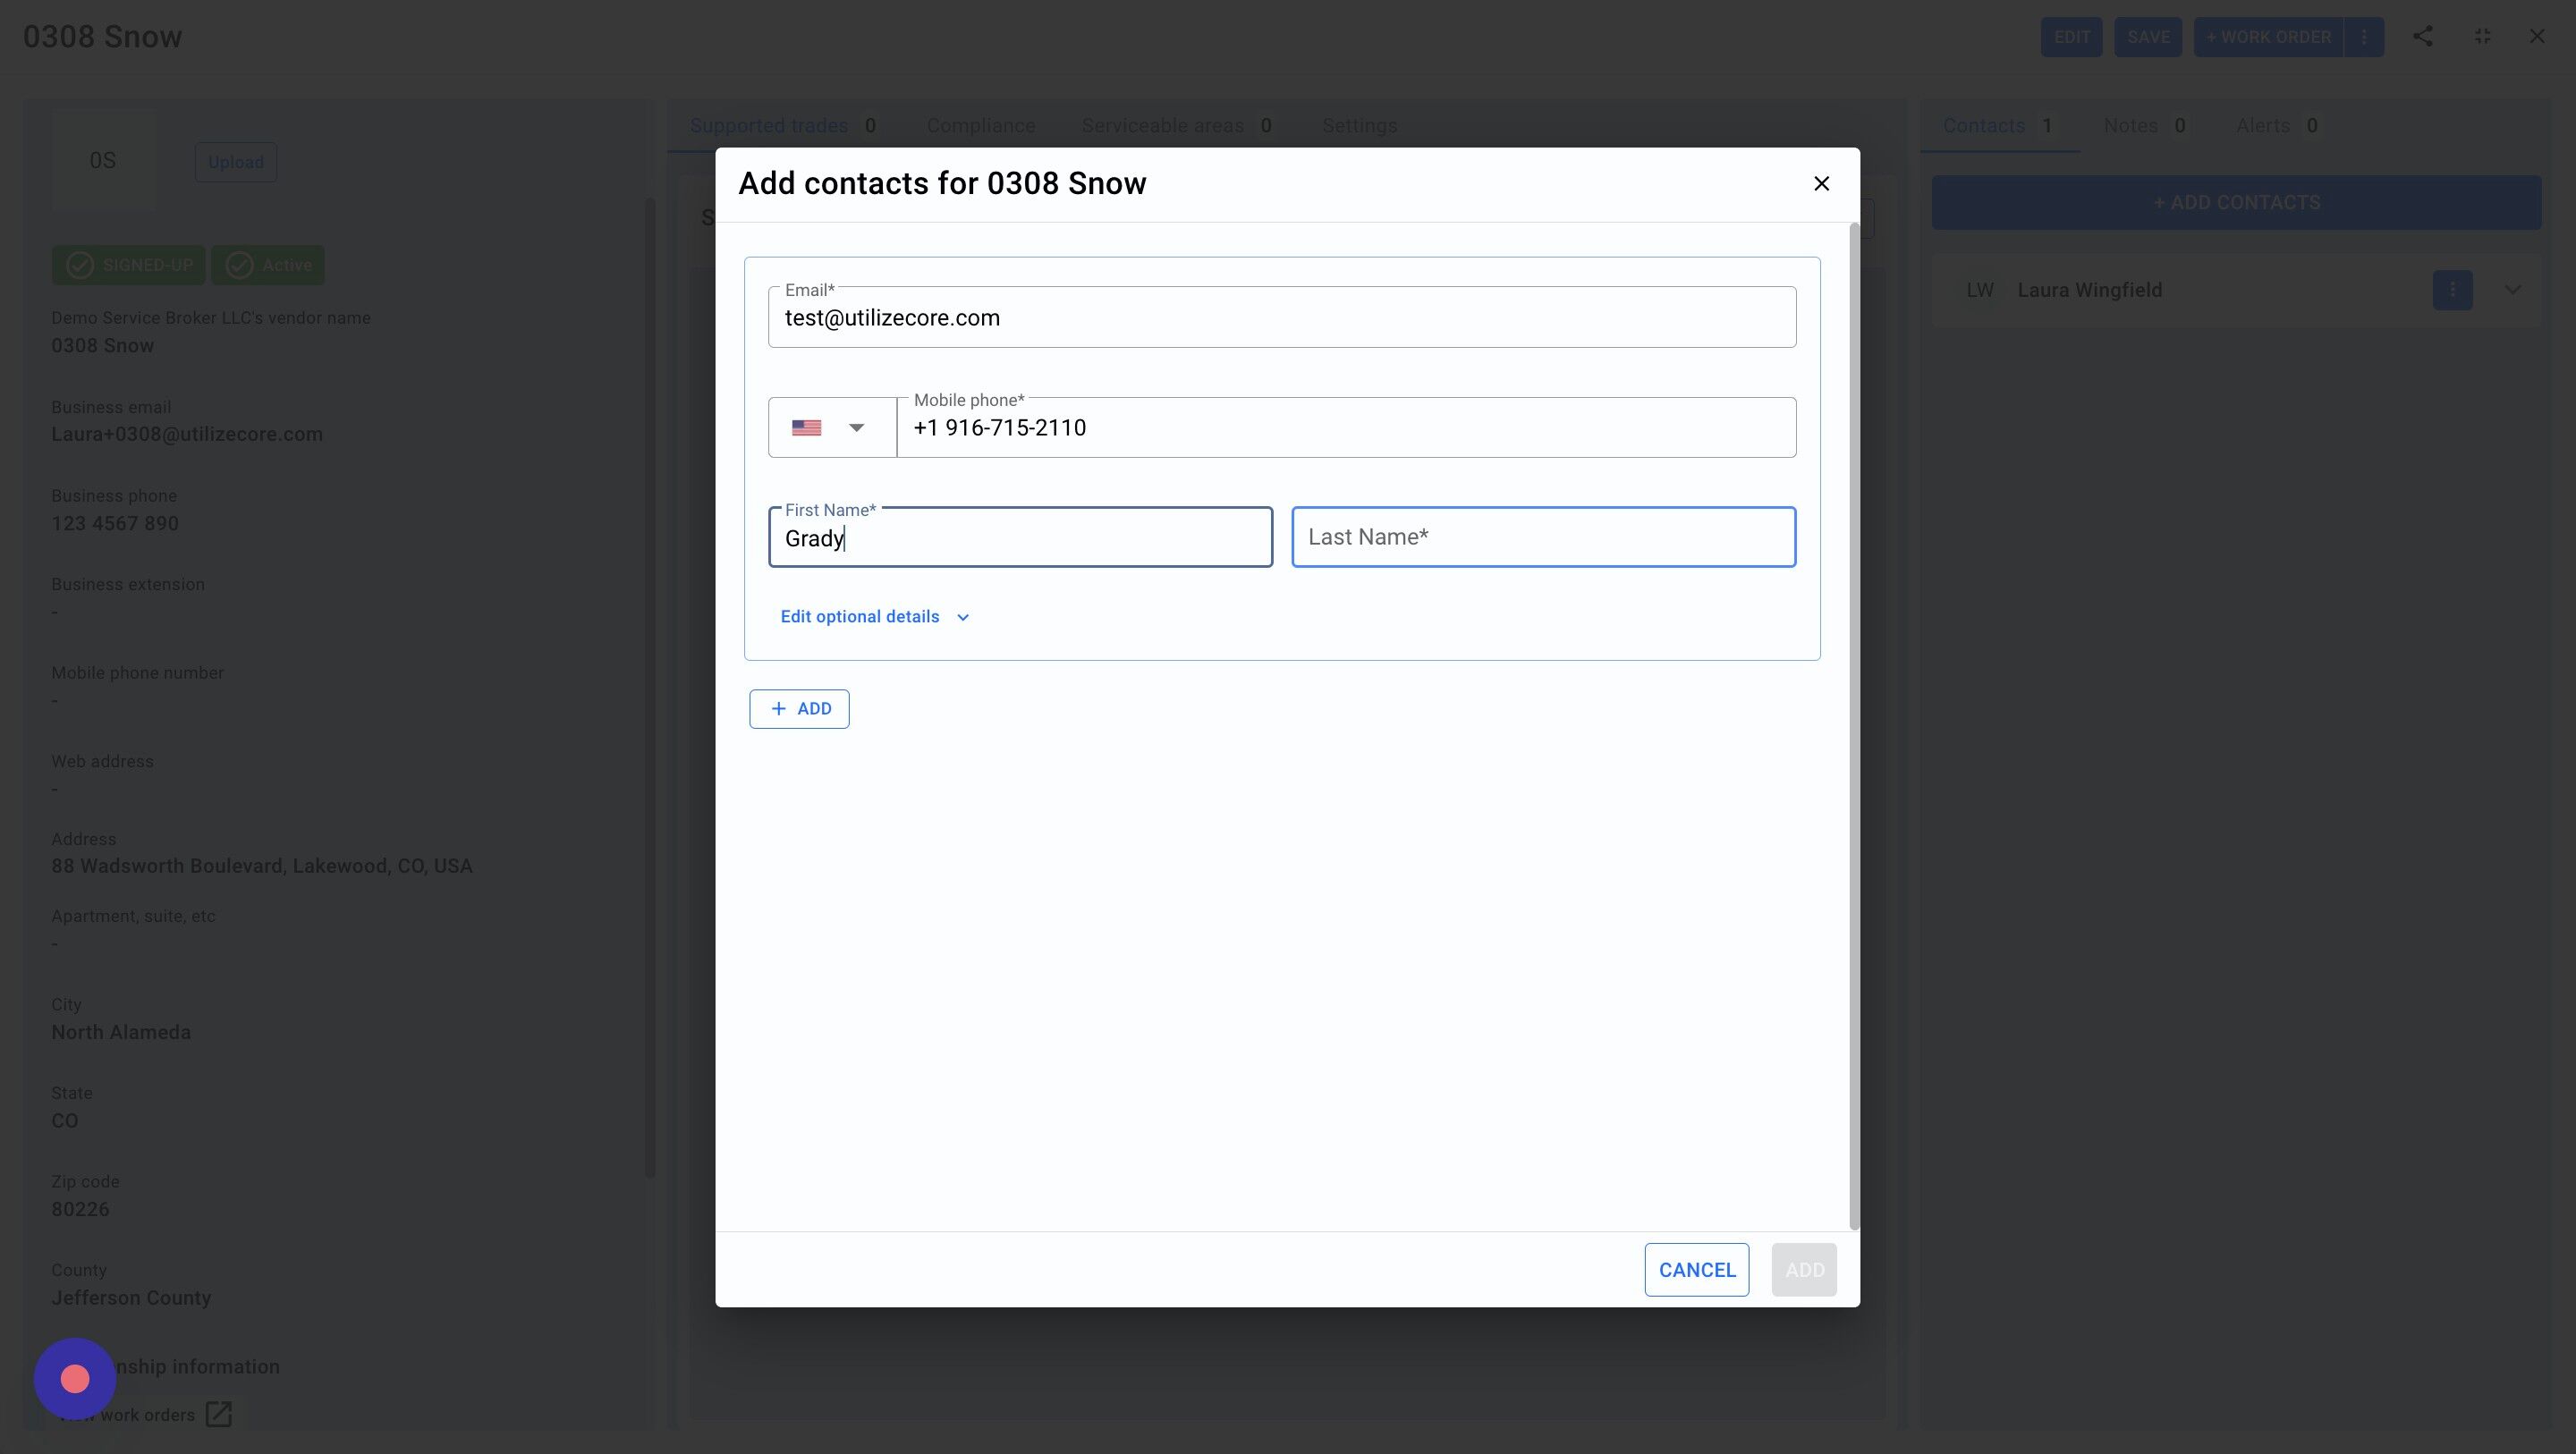Image resolution: width=2576 pixels, height=1454 pixels.
Task: Close the Add contacts dialog with X
Action: (1821, 184)
